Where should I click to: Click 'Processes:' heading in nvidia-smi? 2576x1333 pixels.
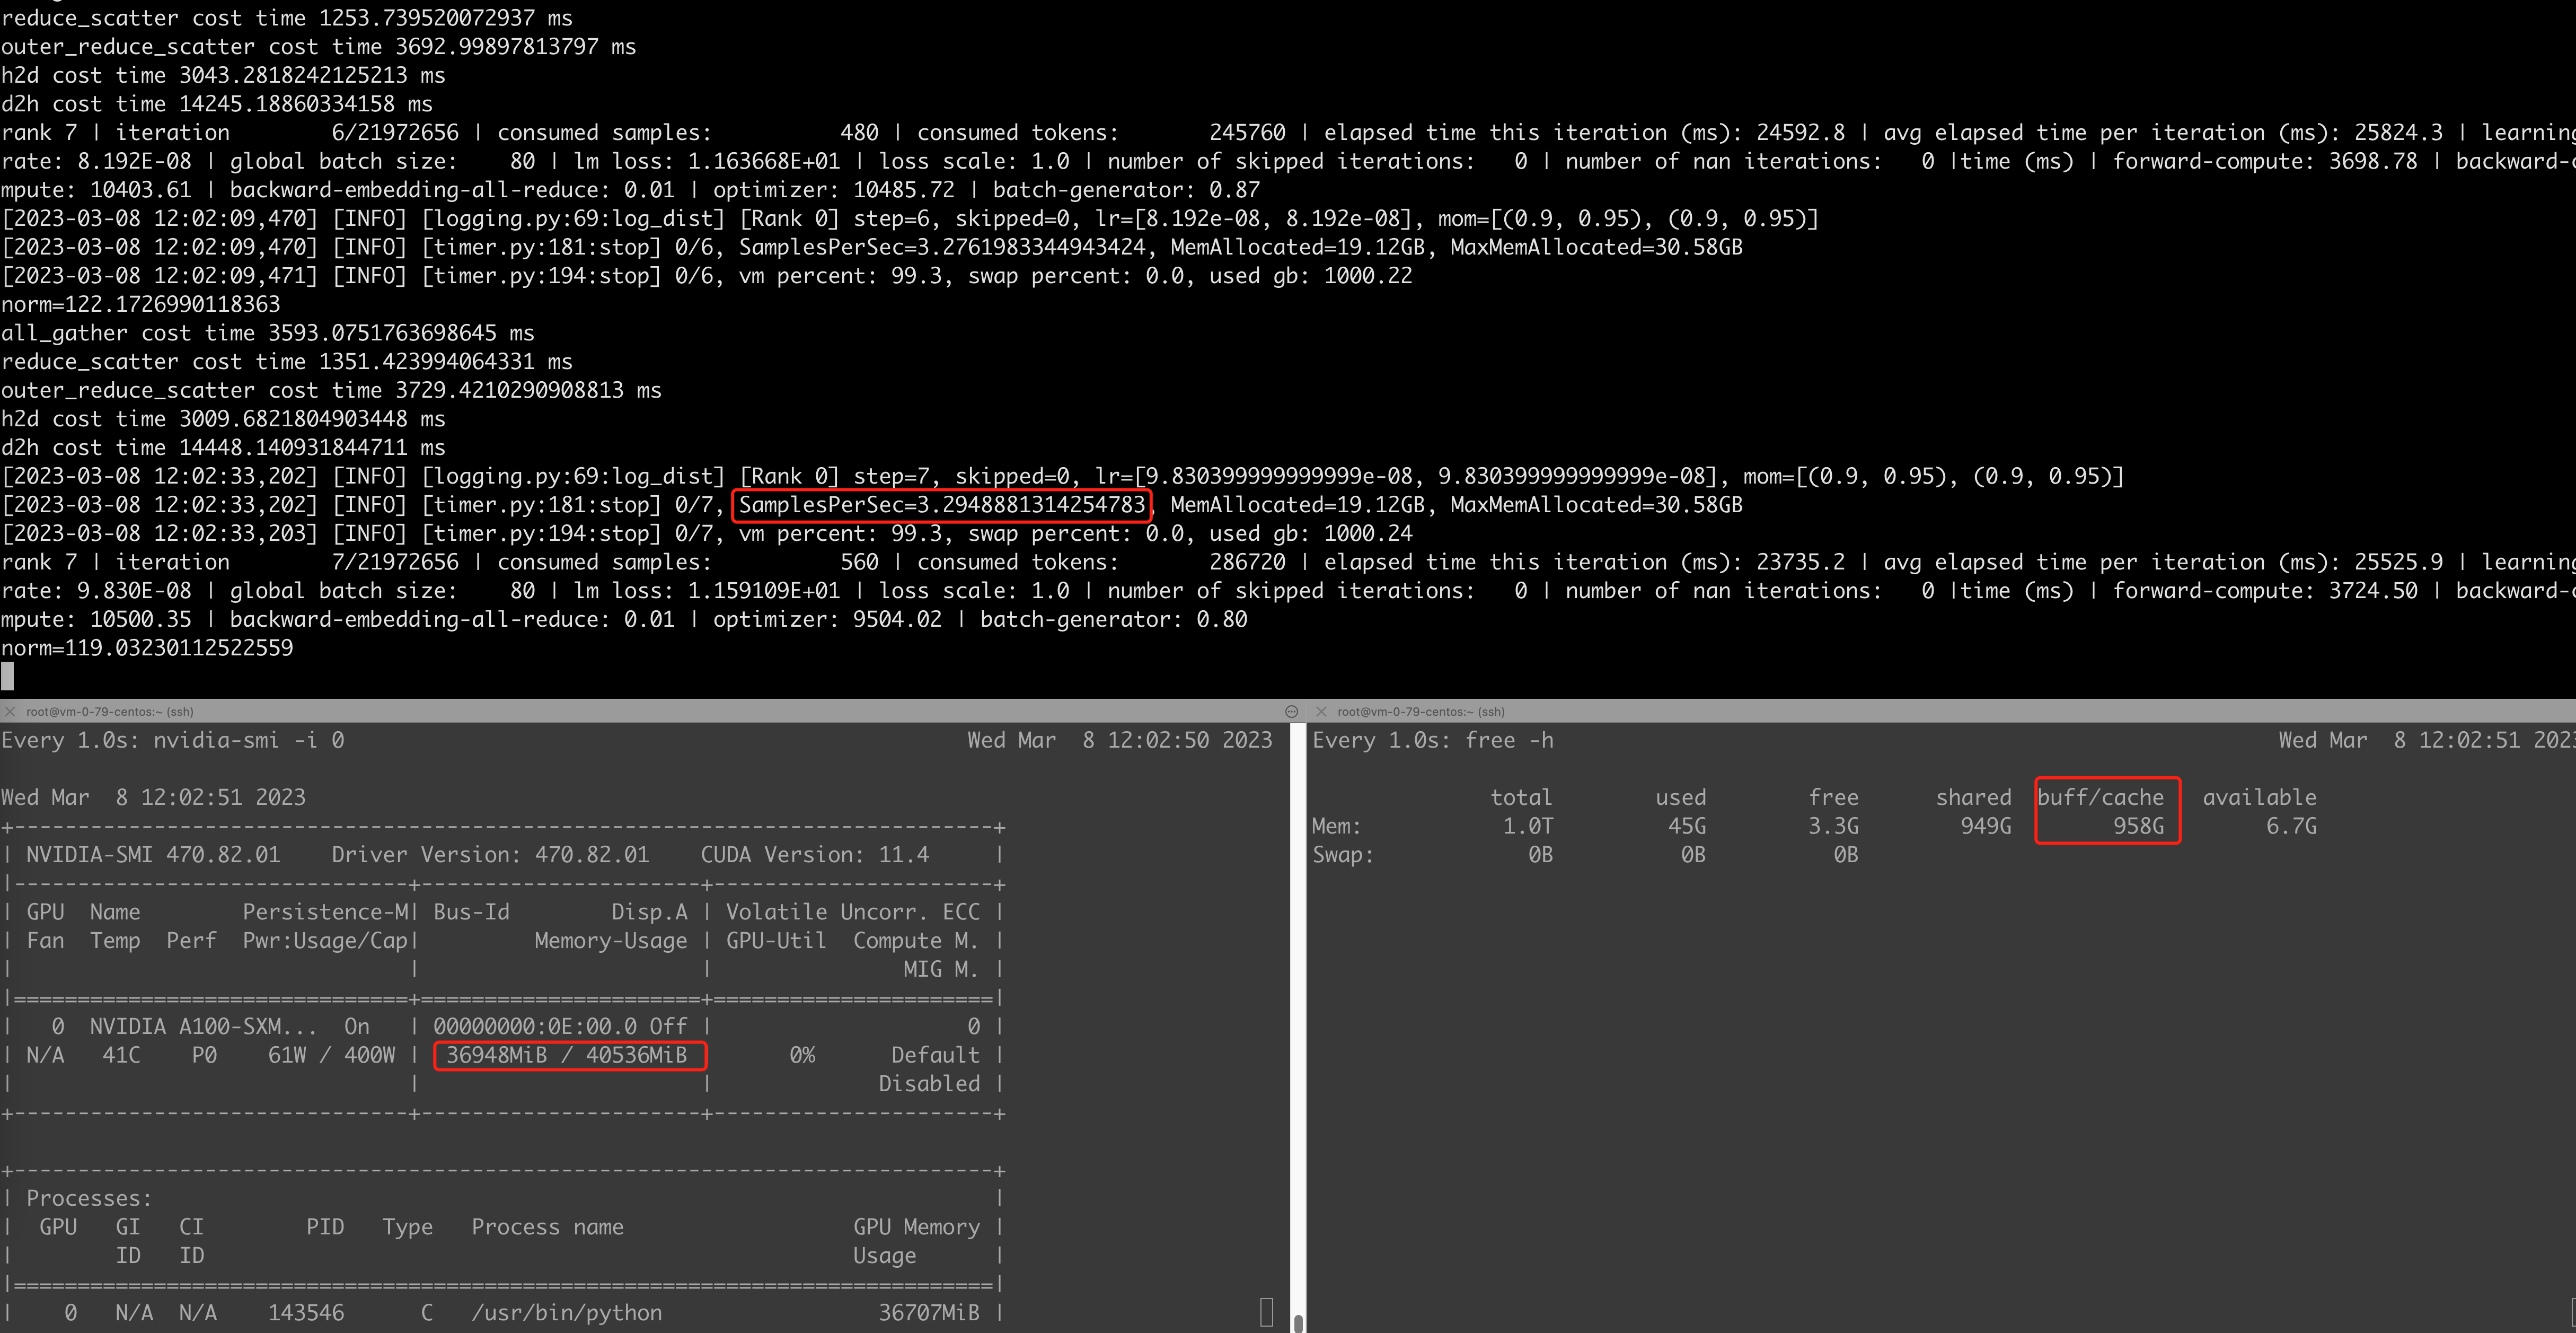[89, 1199]
